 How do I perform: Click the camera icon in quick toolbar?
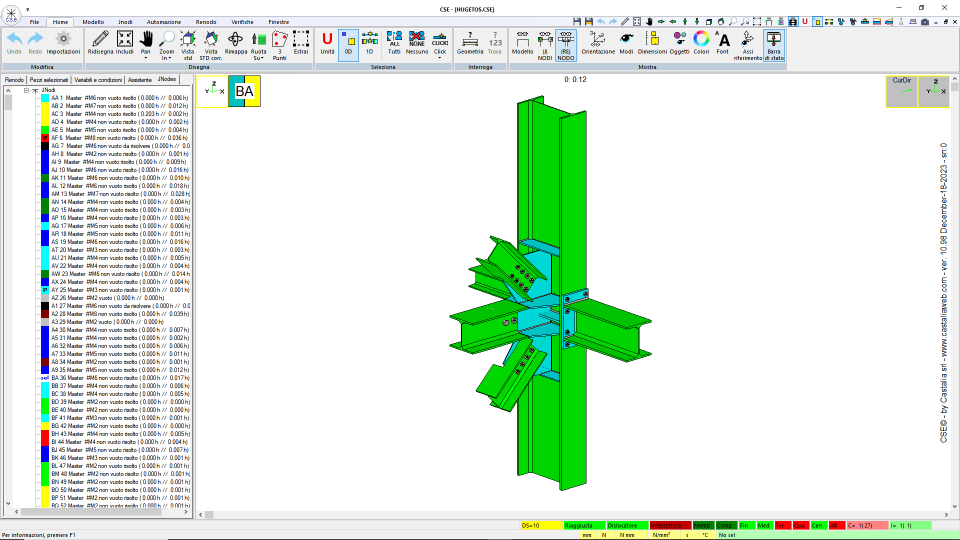pyautogui.click(x=925, y=22)
